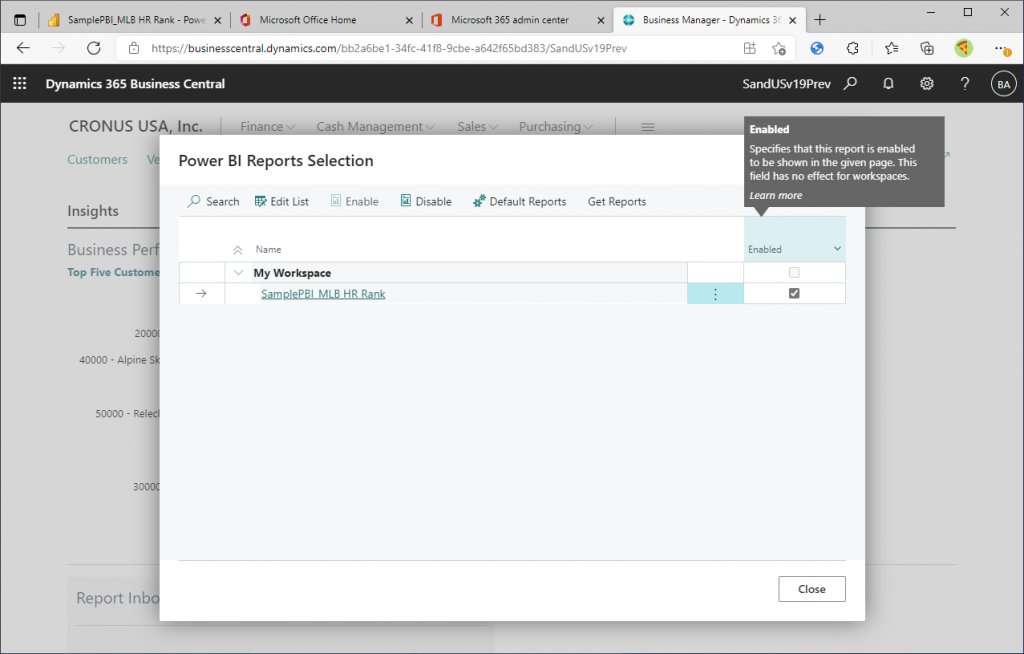The height and width of the screenshot is (654, 1024).
Task: Click the Enable action
Action: point(355,201)
